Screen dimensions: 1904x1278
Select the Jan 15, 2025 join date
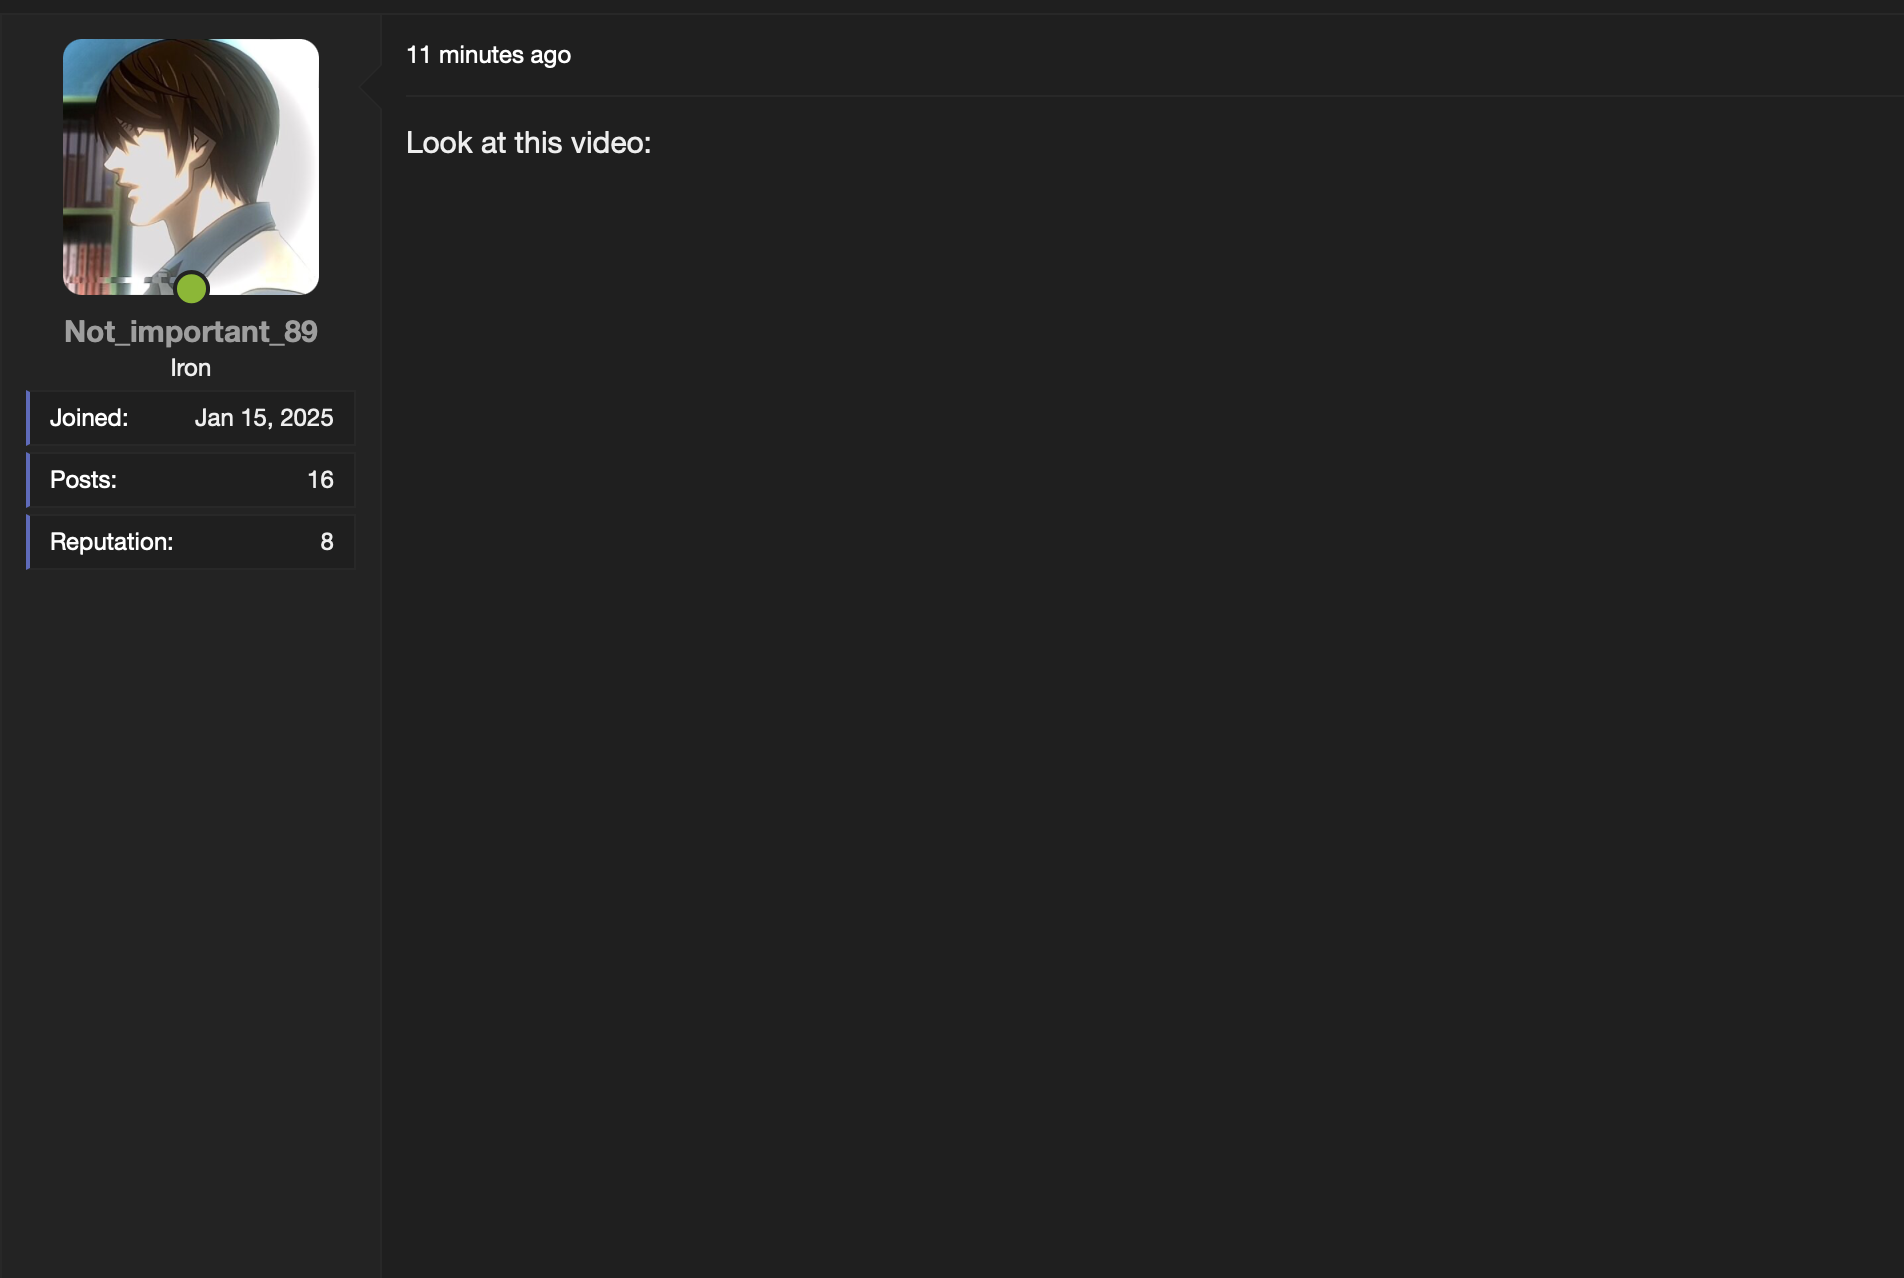264,418
